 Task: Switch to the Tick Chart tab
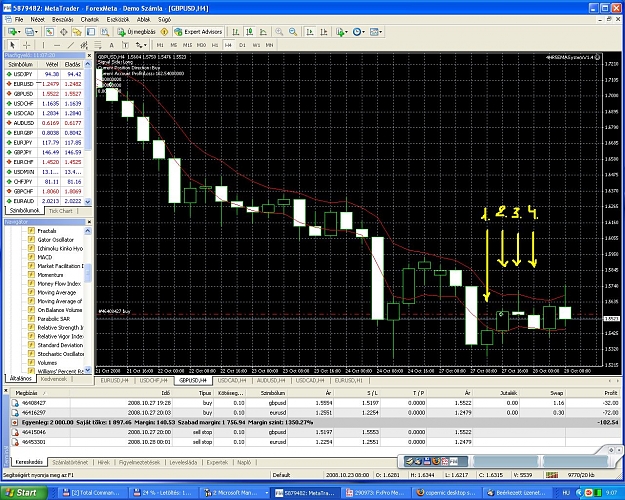tap(61, 211)
